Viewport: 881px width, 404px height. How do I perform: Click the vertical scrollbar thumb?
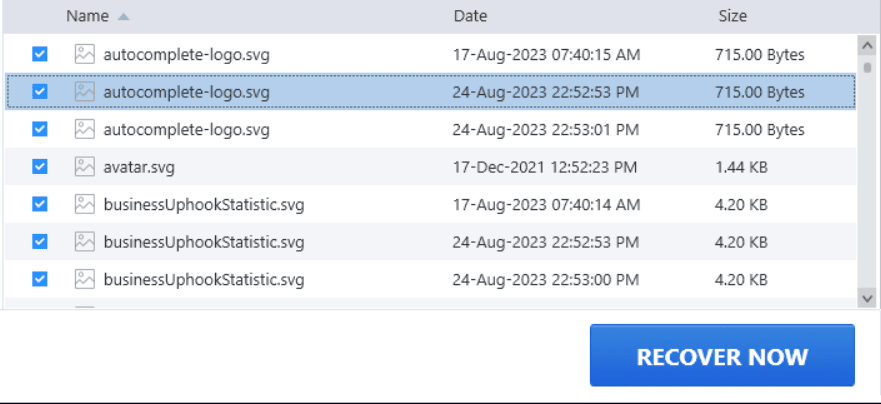point(867,68)
